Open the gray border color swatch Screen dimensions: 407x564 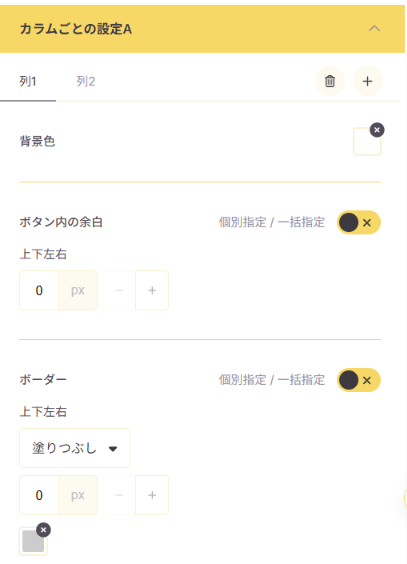click(33, 541)
